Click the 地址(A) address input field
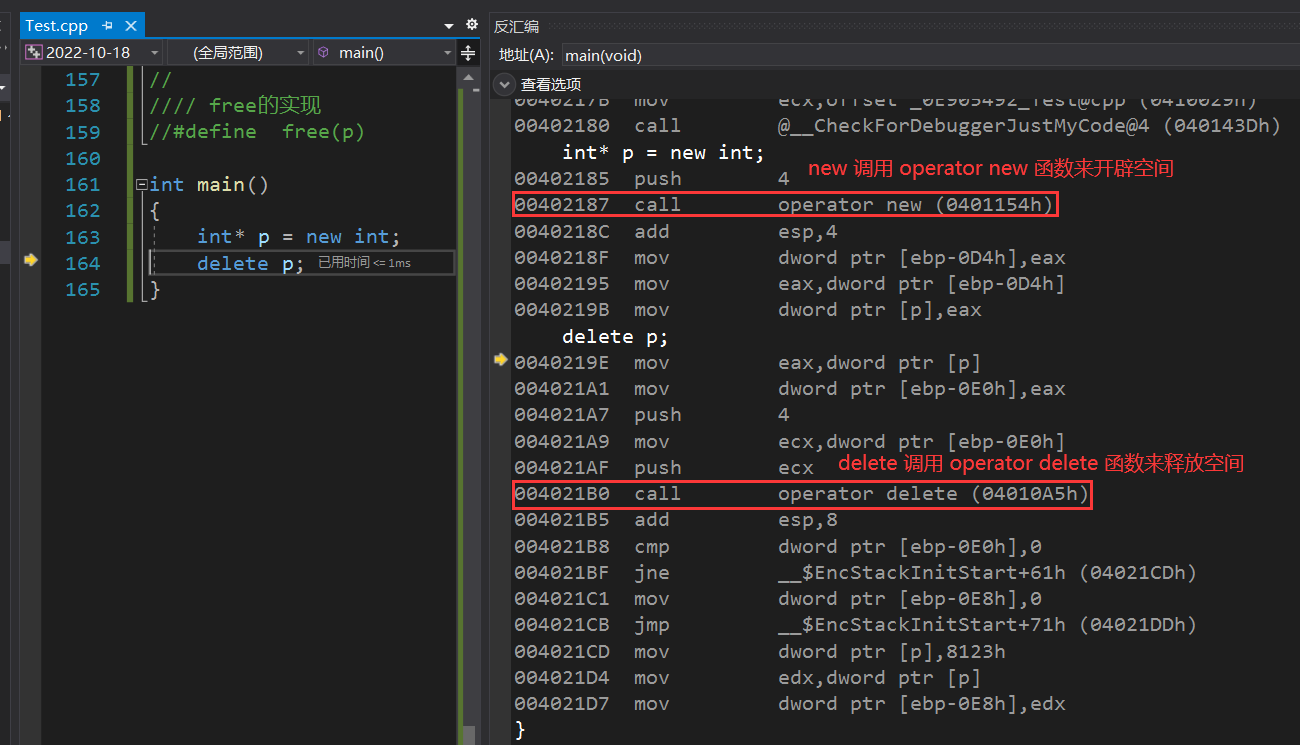Viewport: 1300px width, 745px height. (x=928, y=55)
